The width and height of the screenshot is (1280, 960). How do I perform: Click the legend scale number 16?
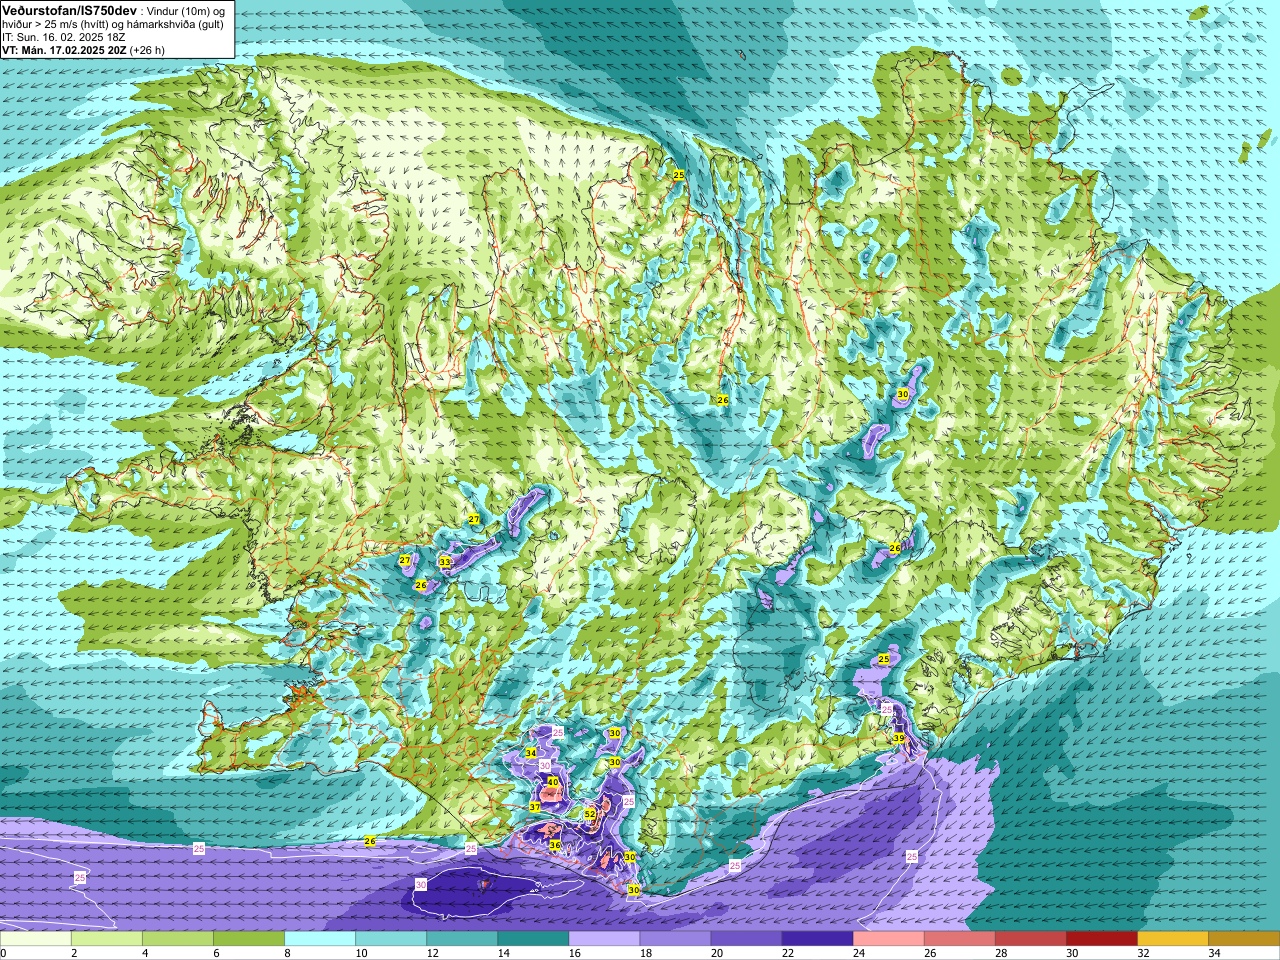574,953
